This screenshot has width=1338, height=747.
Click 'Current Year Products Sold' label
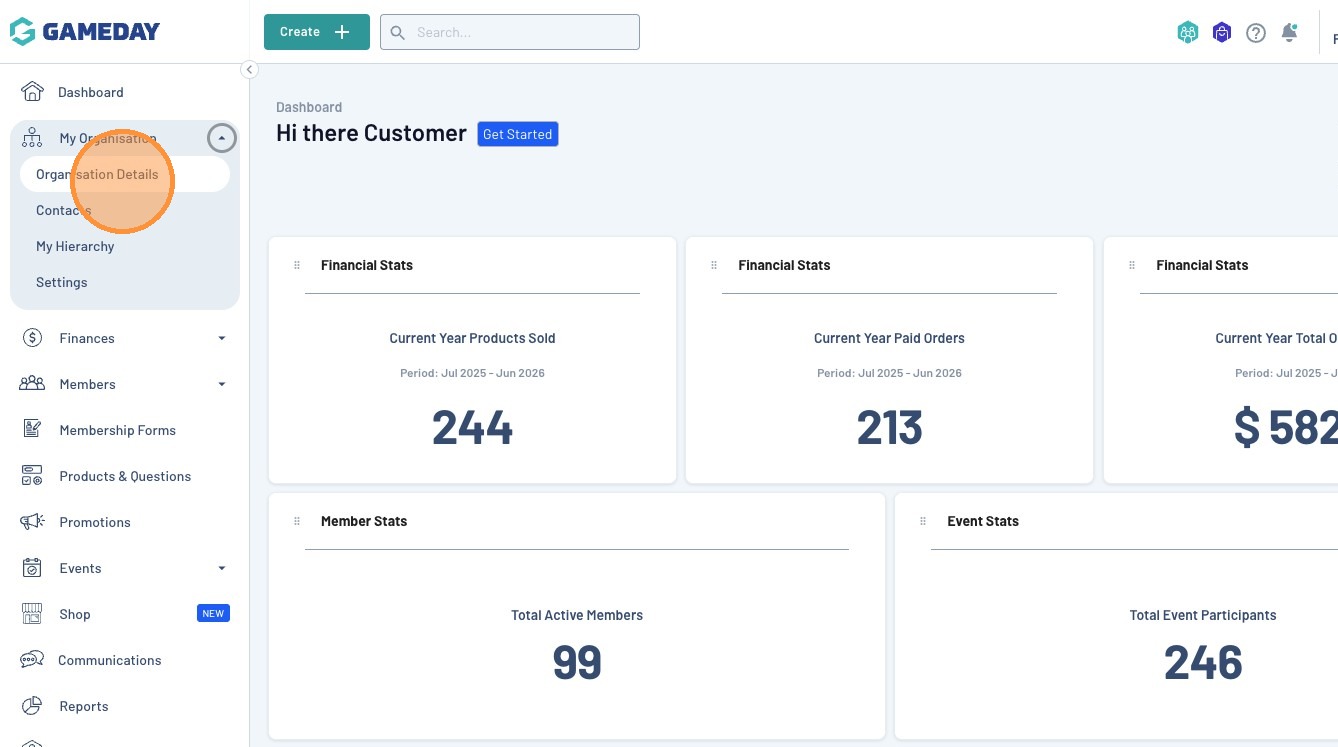point(472,338)
